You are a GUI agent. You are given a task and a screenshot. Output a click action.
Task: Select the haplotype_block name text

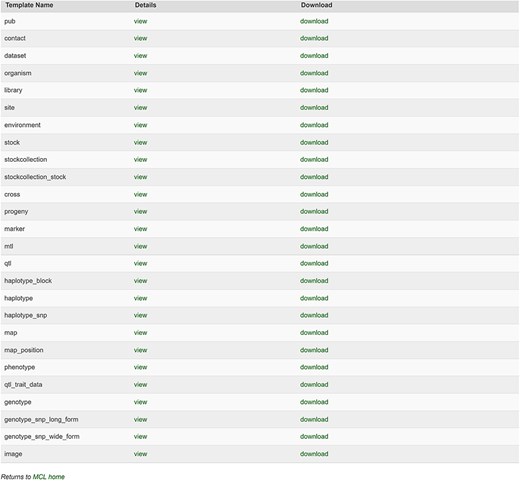tap(28, 281)
